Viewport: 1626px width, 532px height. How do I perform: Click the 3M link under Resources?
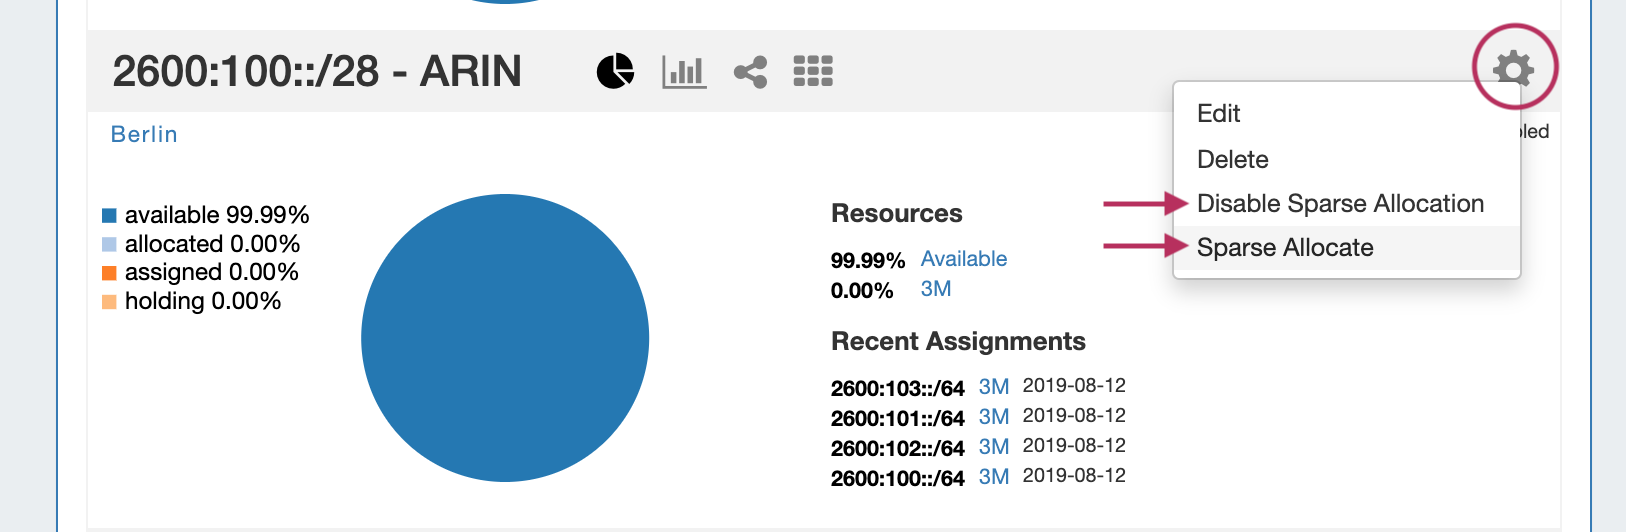pyautogui.click(x=935, y=289)
